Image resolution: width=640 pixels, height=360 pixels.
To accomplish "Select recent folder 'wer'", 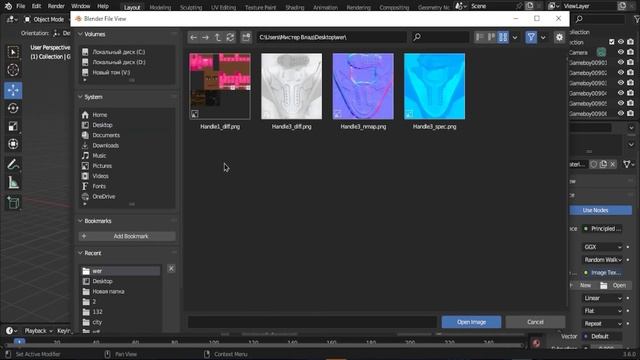I will click(x=120, y=271).
